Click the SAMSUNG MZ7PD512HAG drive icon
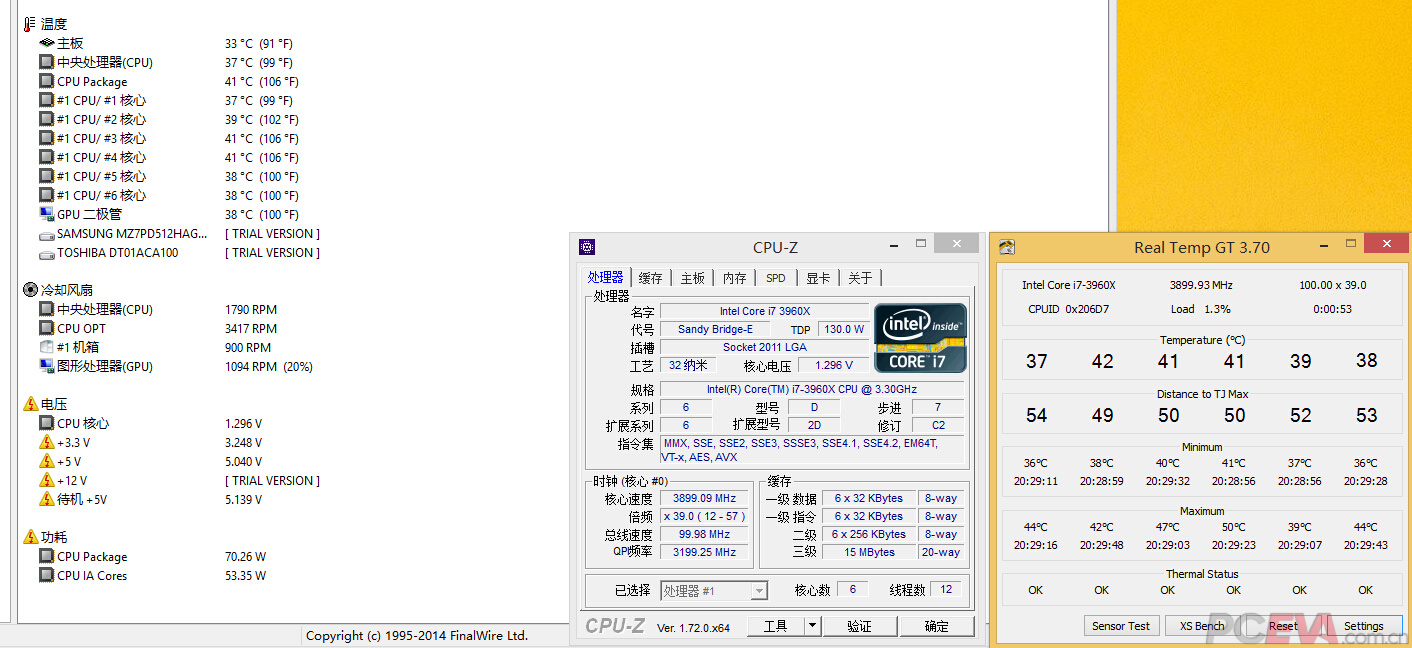1412x648 pixels. tap(46, 233)
